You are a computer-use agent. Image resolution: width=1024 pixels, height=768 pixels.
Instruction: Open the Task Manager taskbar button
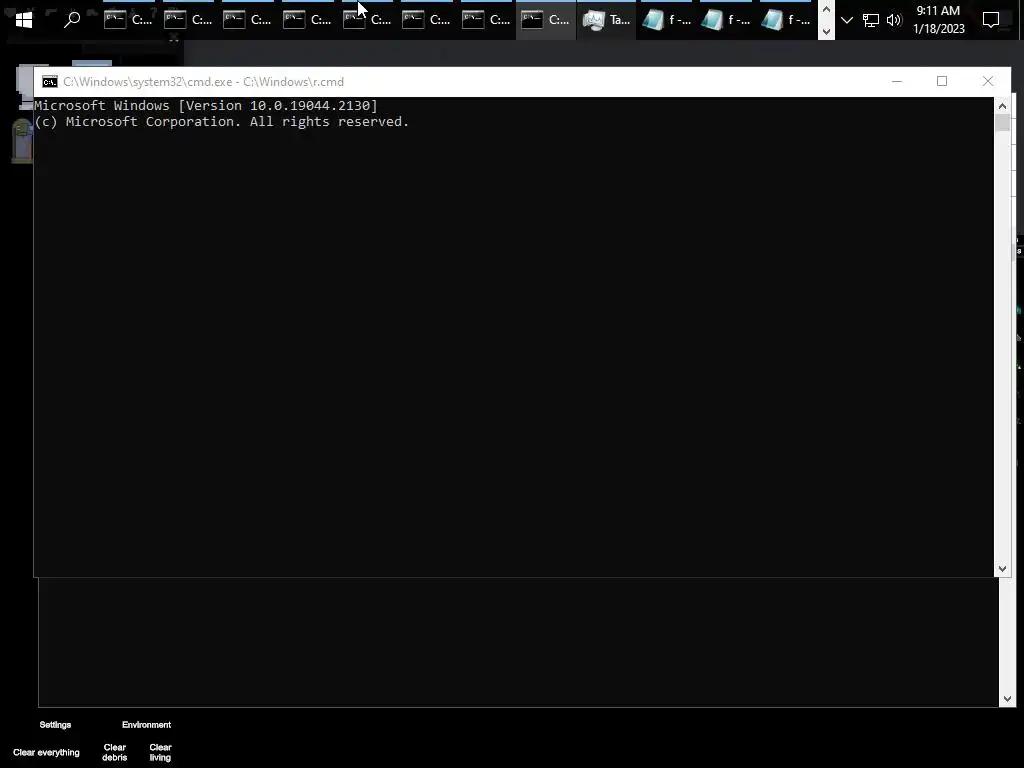606,20
